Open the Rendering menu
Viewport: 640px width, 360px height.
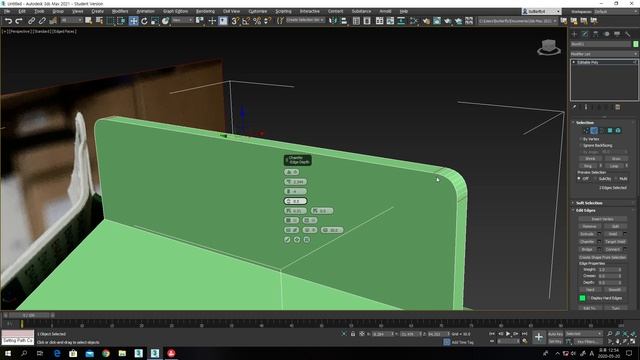pyautogui.click(x=205, y=11)
